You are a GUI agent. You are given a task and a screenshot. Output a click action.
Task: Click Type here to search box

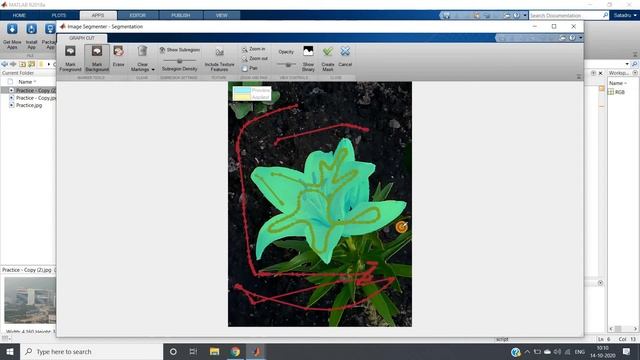(x=91, y=351)
